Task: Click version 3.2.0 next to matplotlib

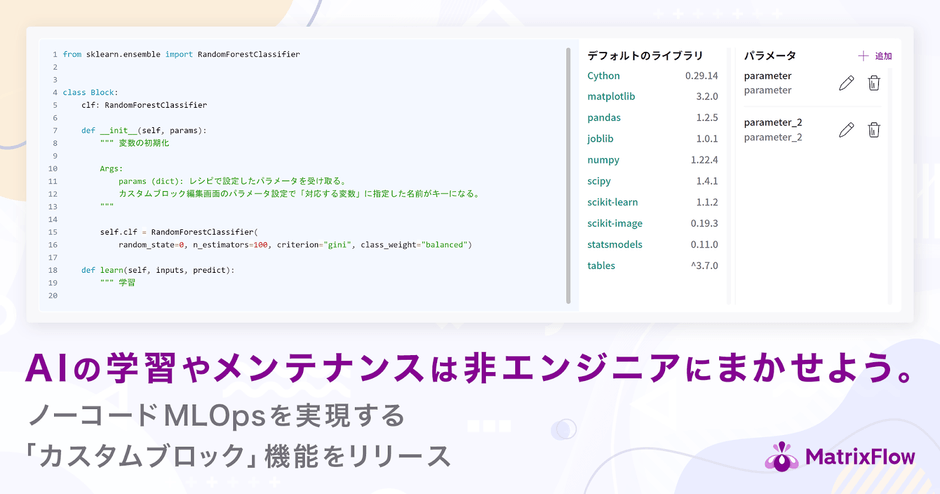Action: 707,97
